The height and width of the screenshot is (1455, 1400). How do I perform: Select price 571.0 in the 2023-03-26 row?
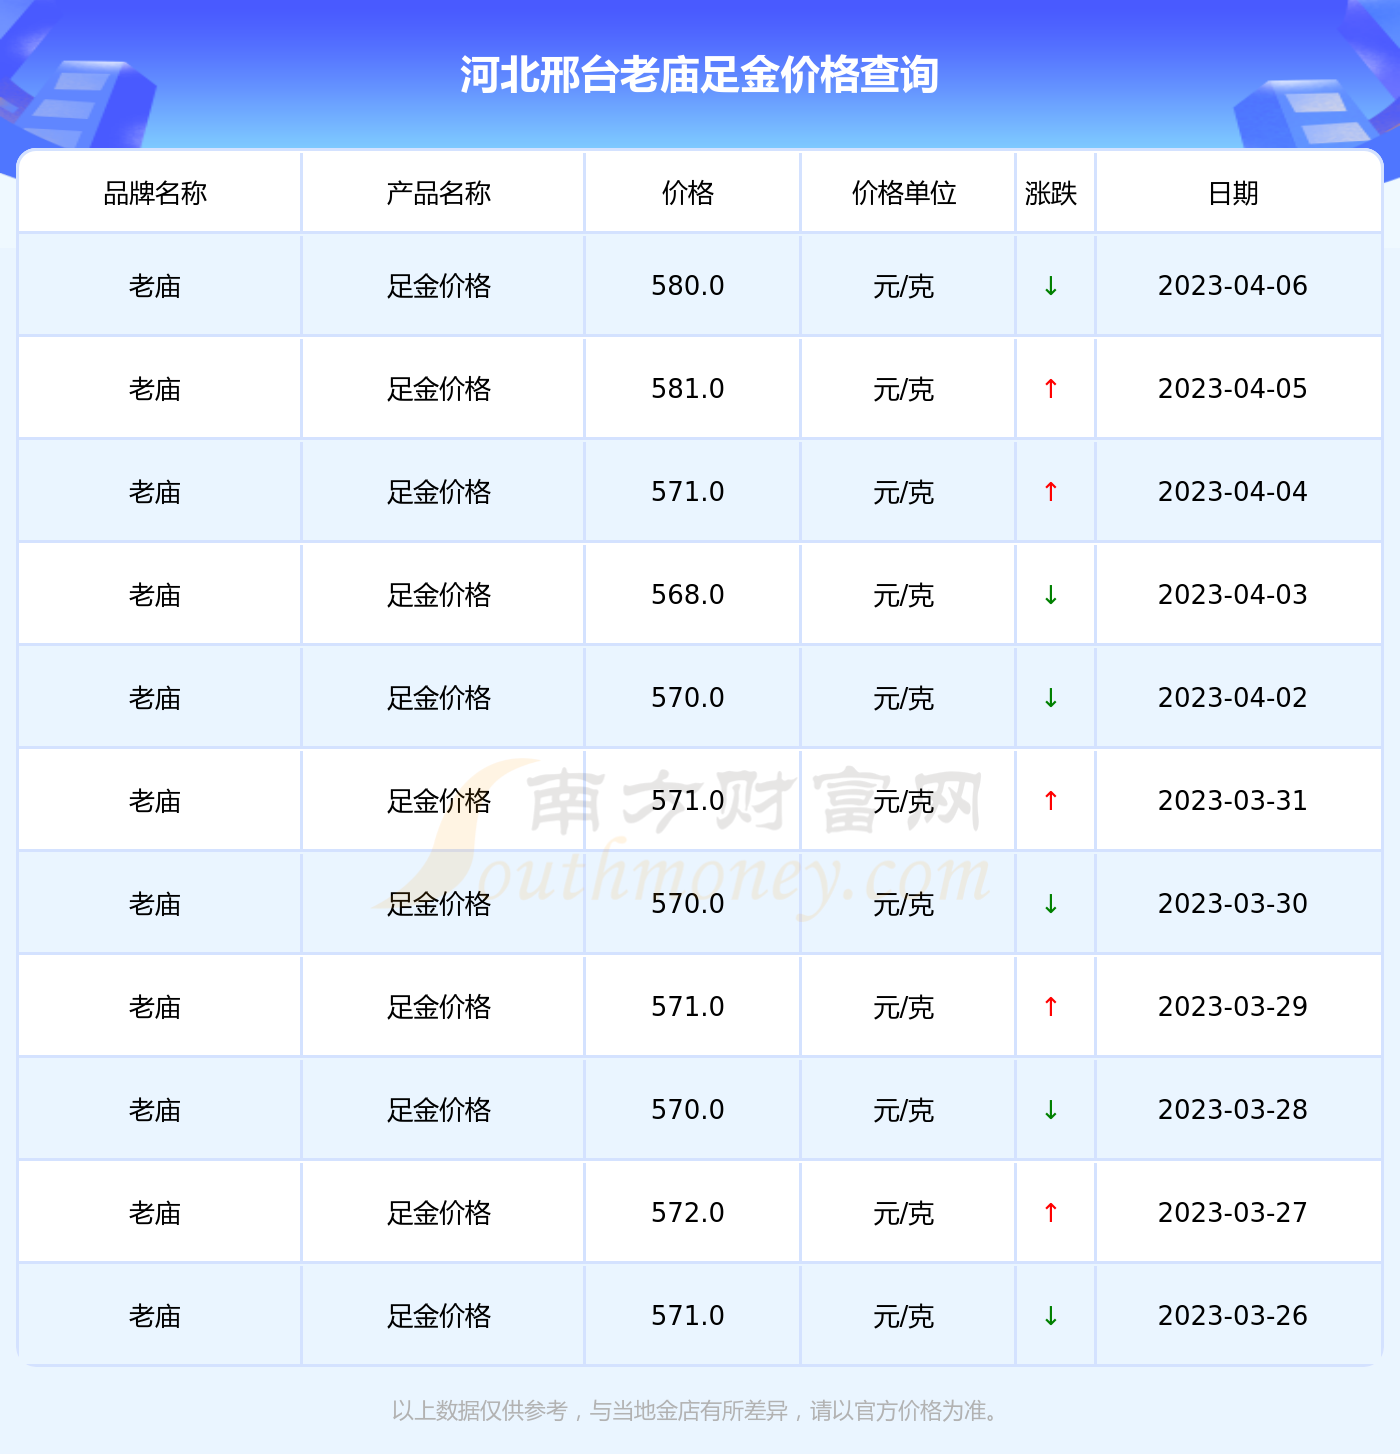688,1316
